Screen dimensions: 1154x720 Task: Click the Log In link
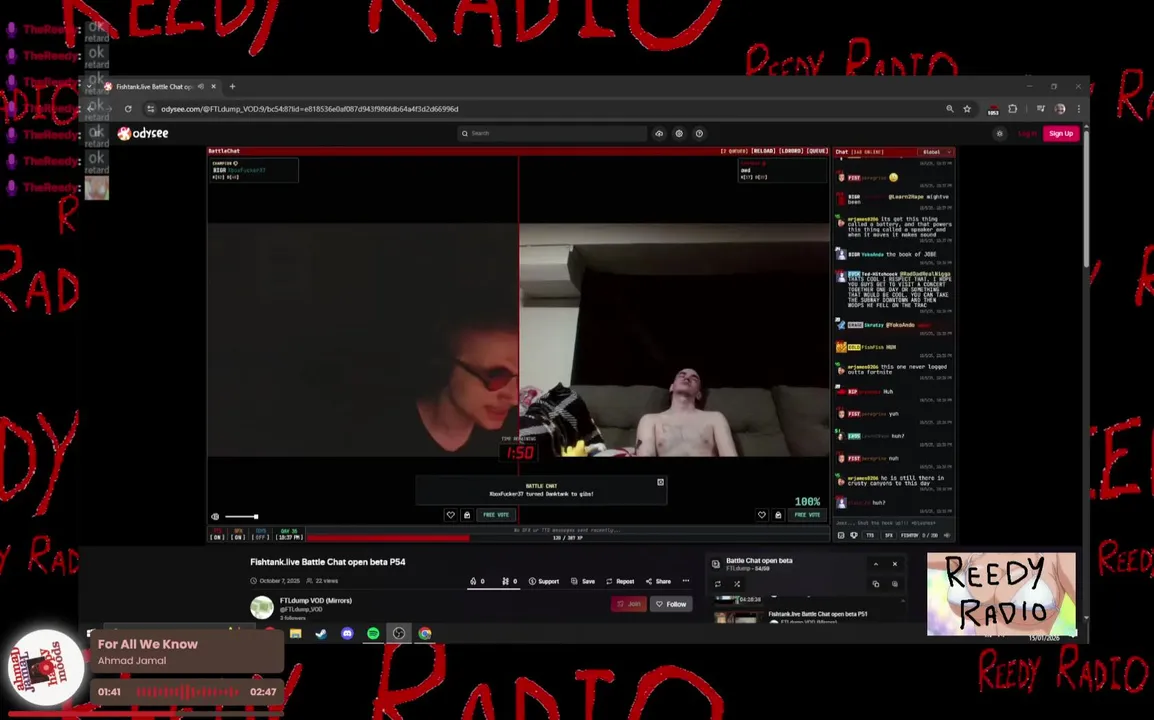point(1027,133)
